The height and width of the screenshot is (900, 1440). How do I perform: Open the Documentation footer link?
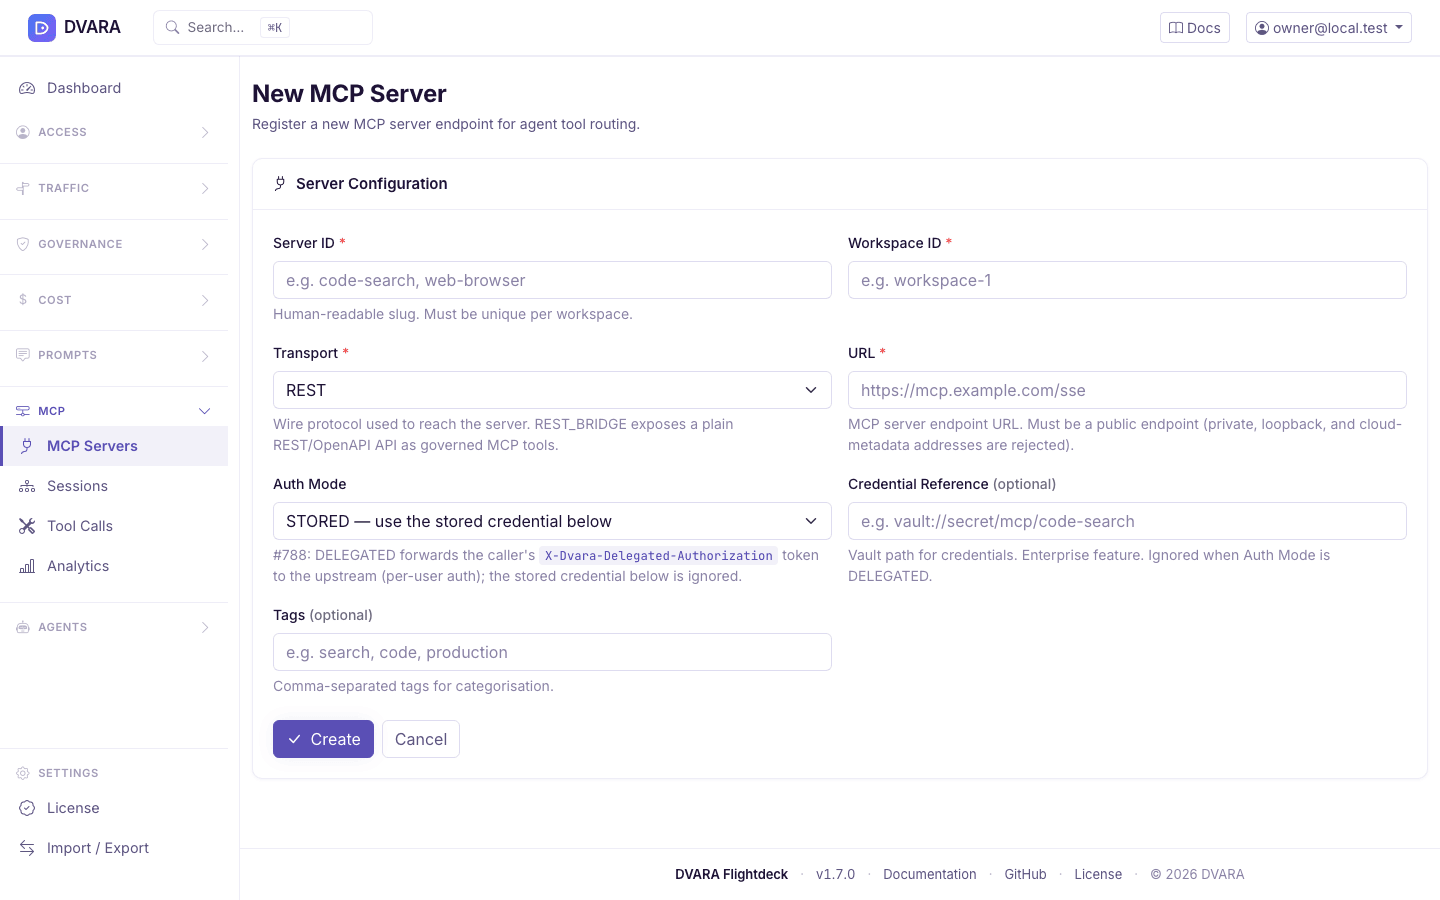[x=930, y=874]
